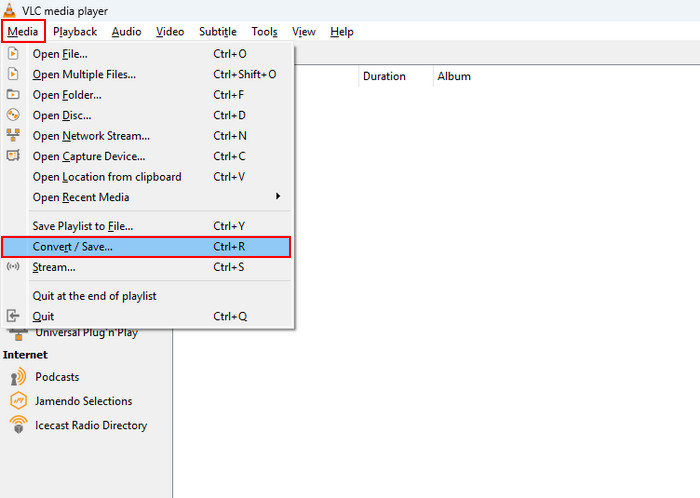The height and width of the screenshot is (498, 700).
Task: Open the Media menu
Action: point(23,32)
